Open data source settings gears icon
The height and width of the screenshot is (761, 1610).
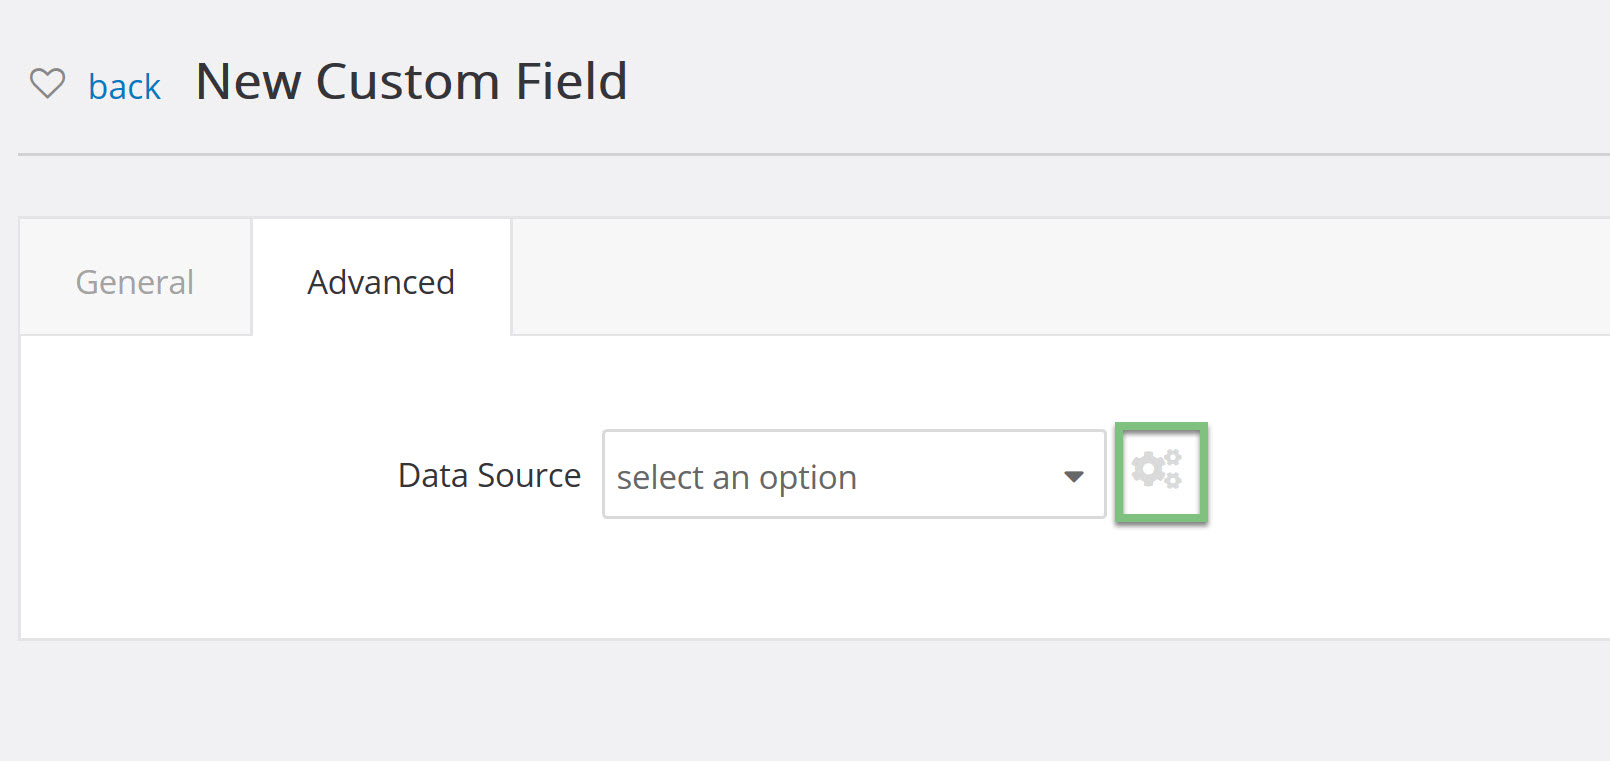click(1157, 469)
